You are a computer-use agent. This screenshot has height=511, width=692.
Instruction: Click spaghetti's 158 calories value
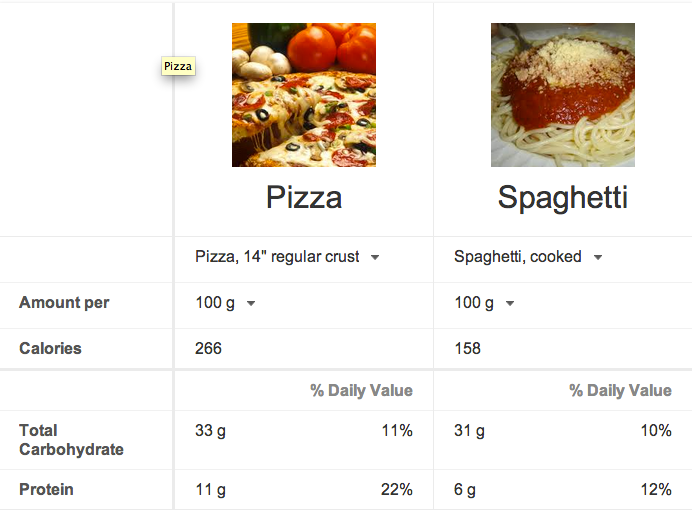[x=467, y=349]
